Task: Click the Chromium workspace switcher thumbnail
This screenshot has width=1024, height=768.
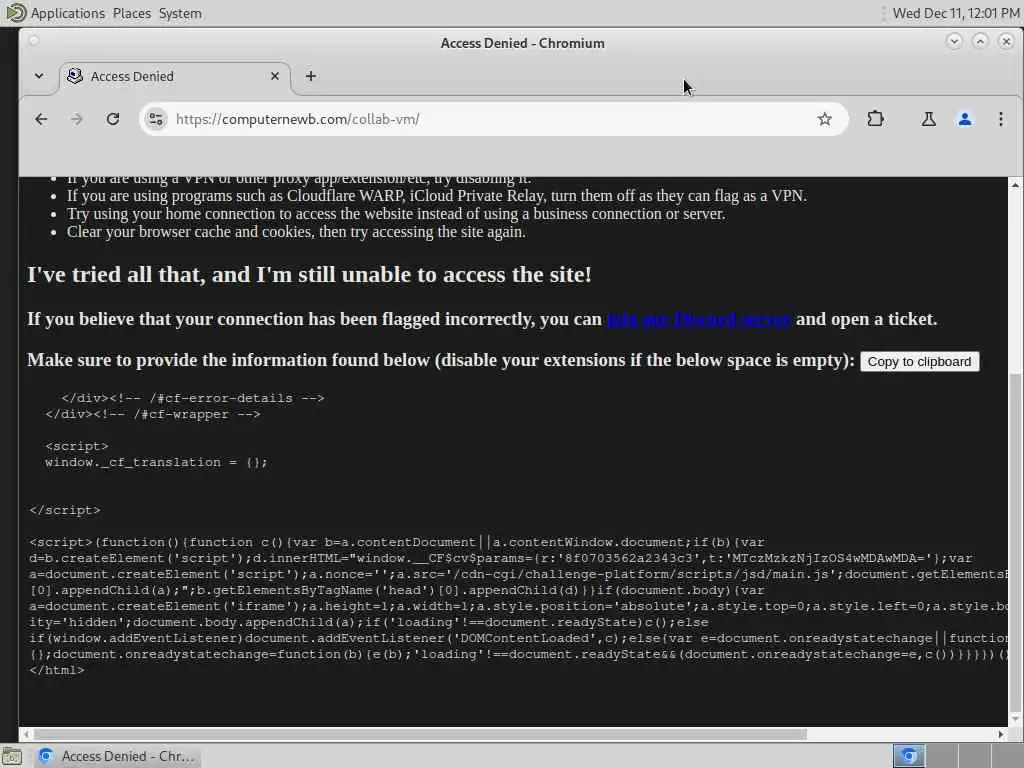Action: [x=909, y=756]
